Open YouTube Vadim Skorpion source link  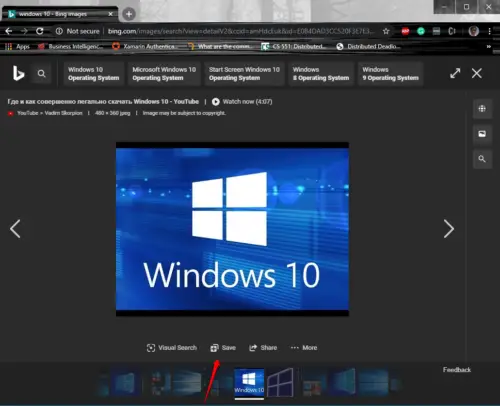[x=45, y=113]
